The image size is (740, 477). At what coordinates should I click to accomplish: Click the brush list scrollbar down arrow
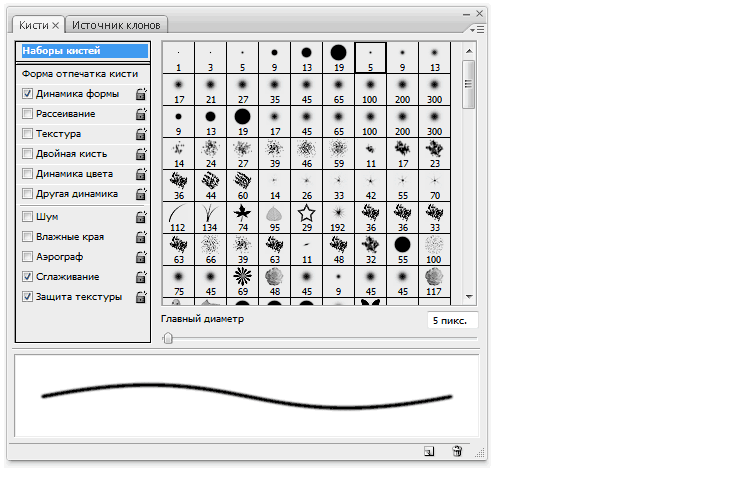tap(468, 298)
